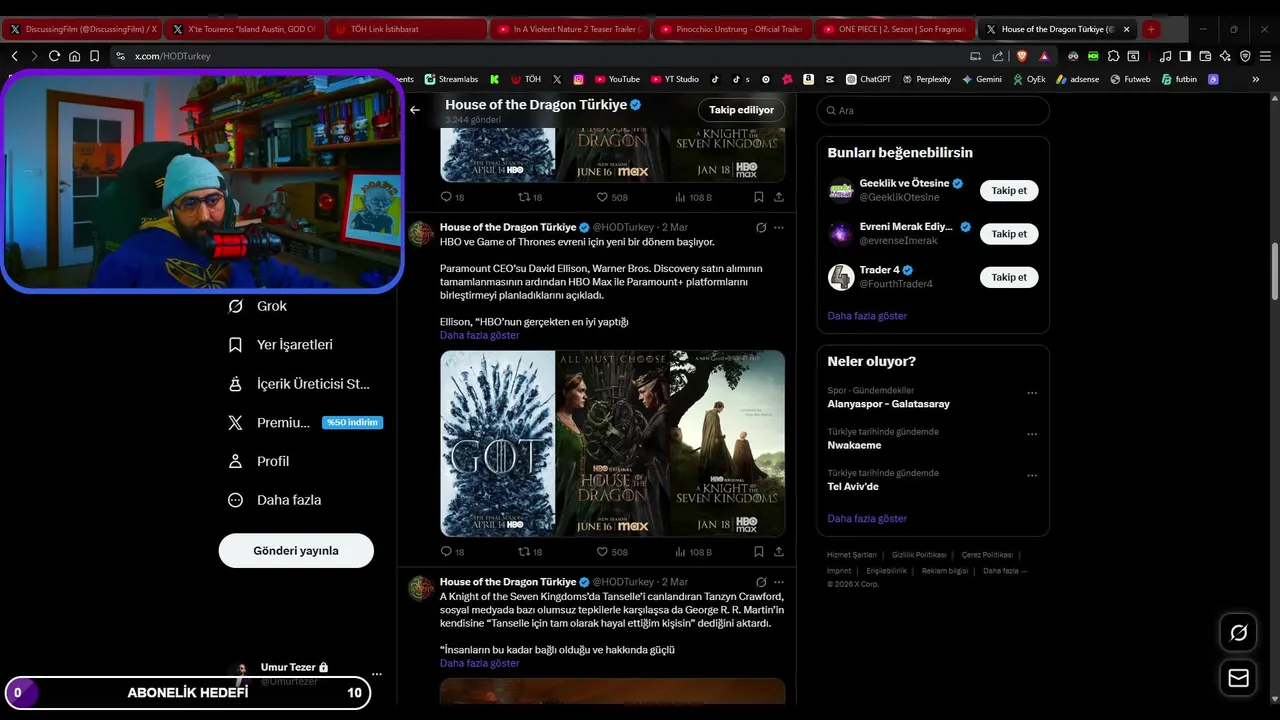View analytics of the HBO and Game of Thrones post
The image size is (1280, 720).
click(694, 552)
